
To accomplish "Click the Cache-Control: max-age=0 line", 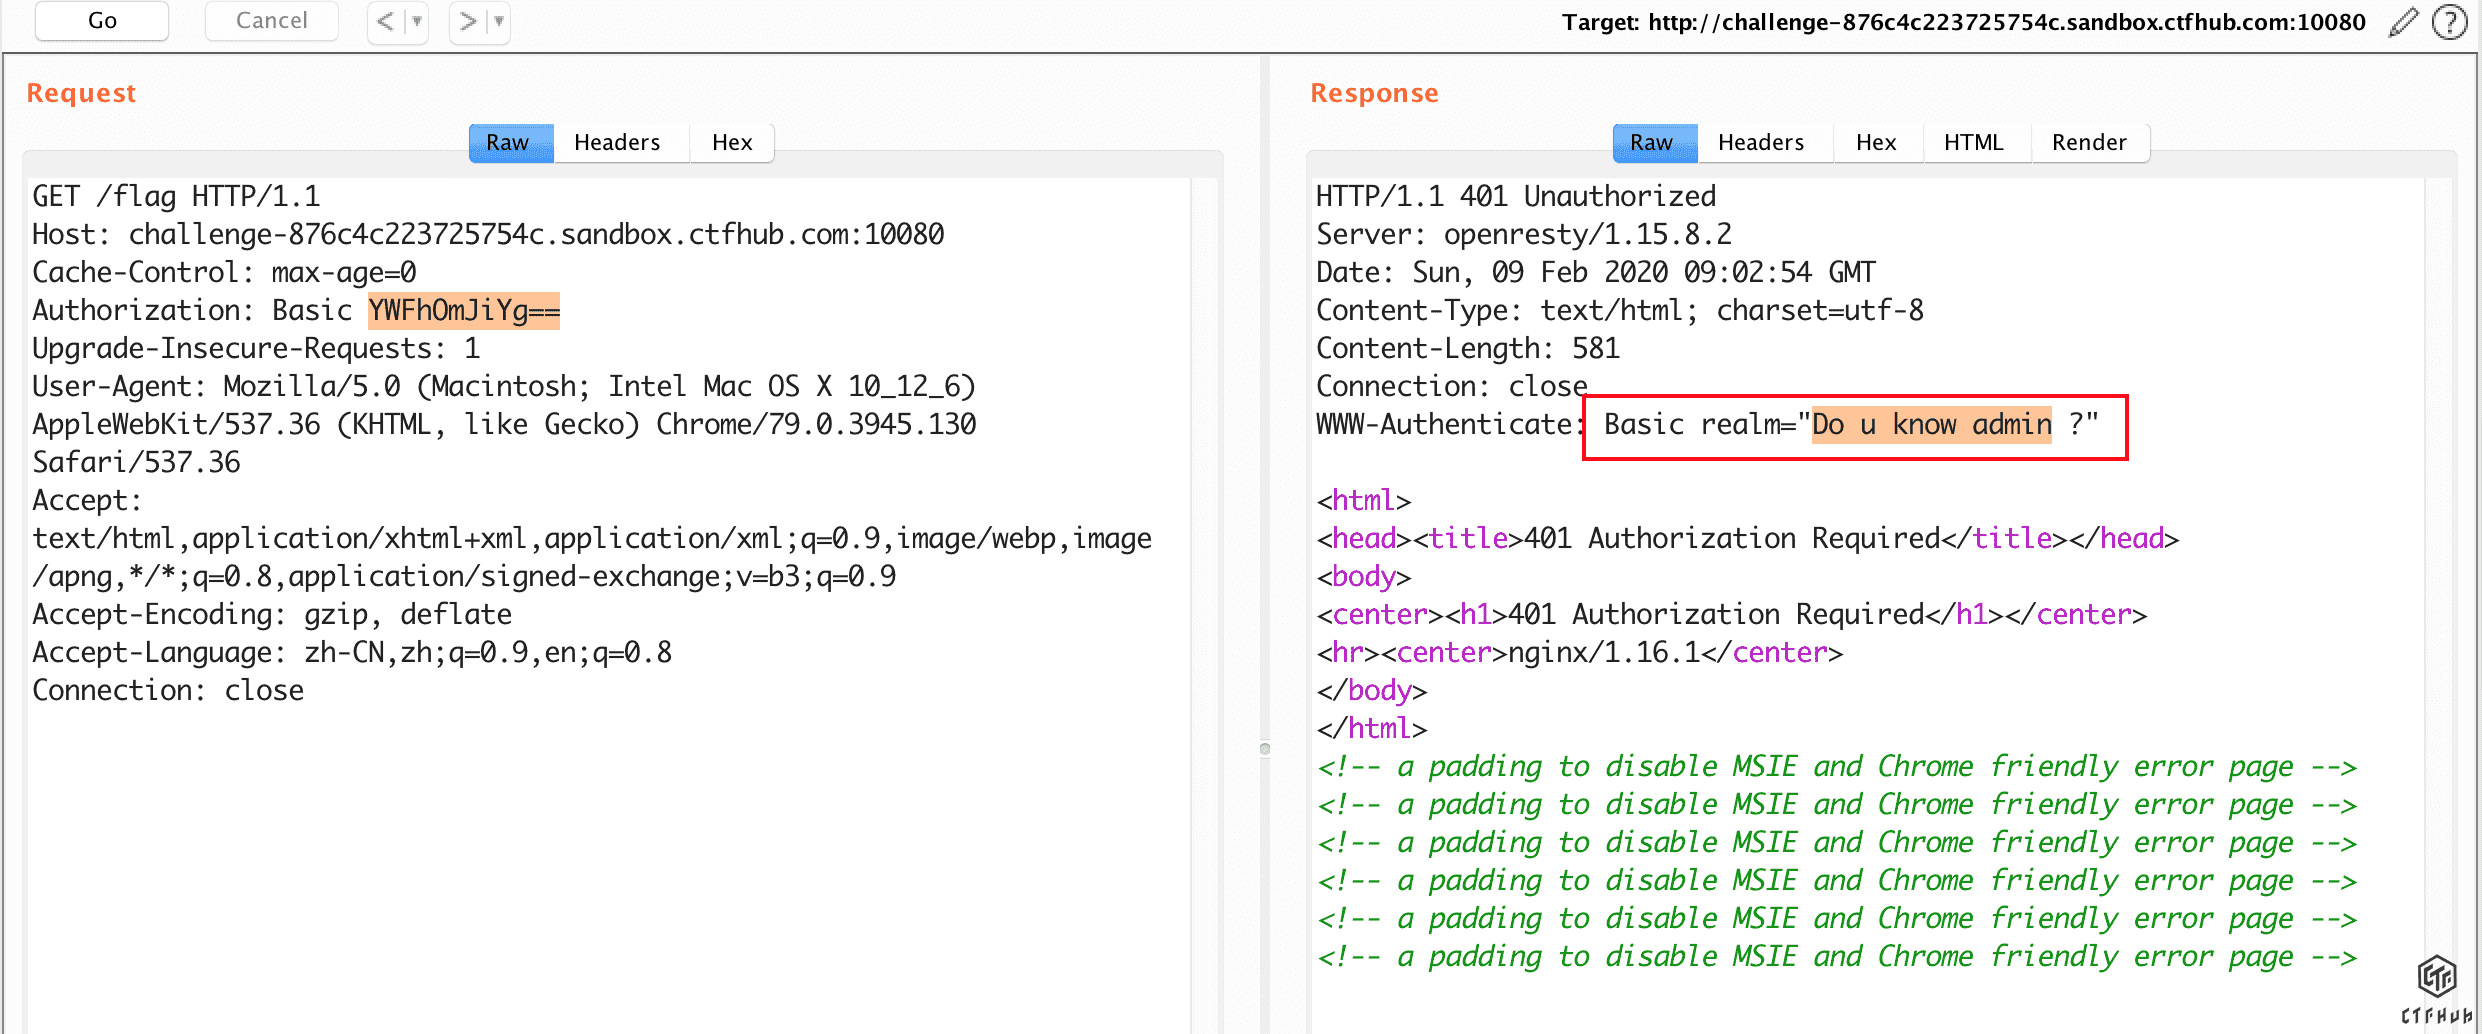I will click(224, 273).
